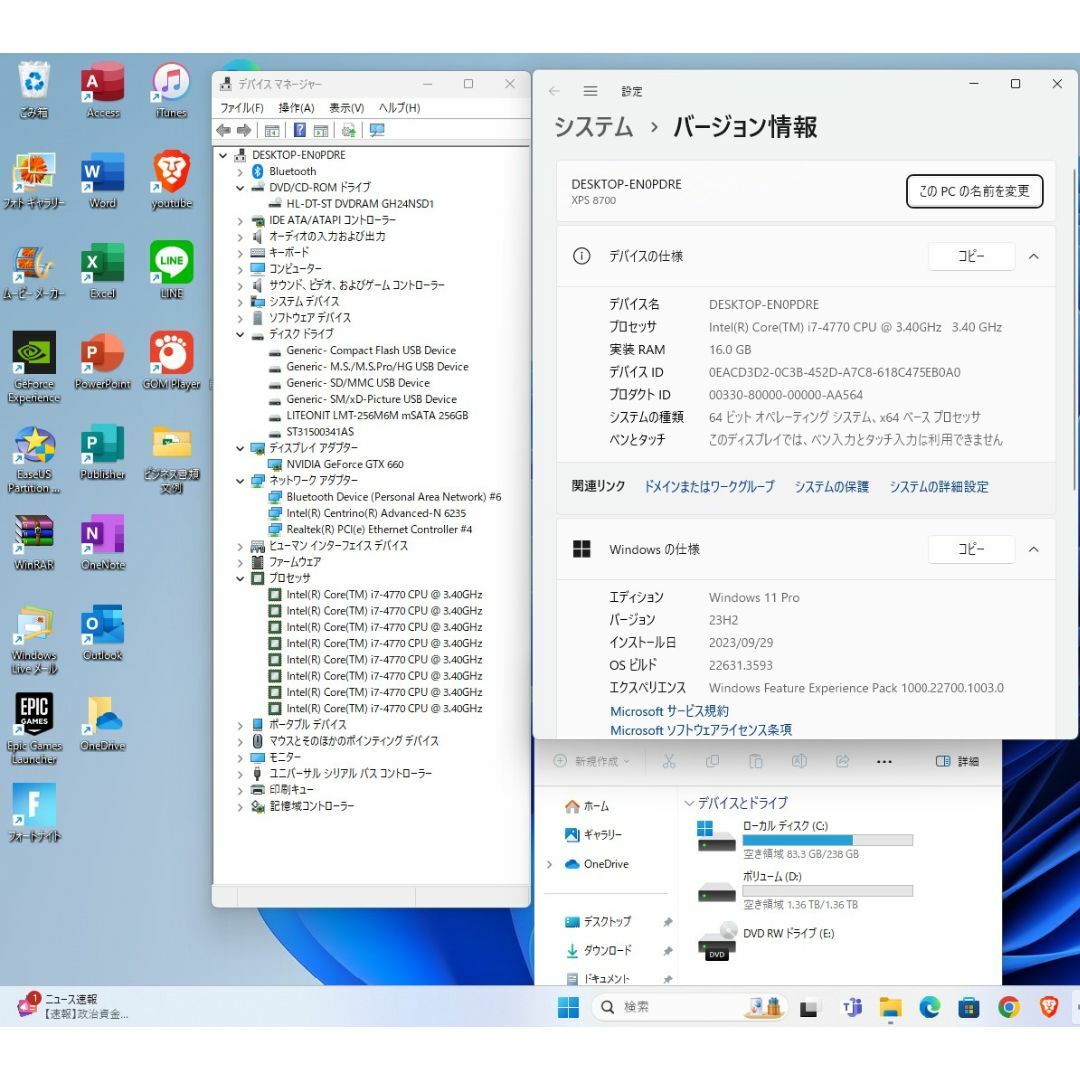1080x1080 pixels.
Task: Collapse the プロセッサ node in Device Manager
Action: [240, 578]
